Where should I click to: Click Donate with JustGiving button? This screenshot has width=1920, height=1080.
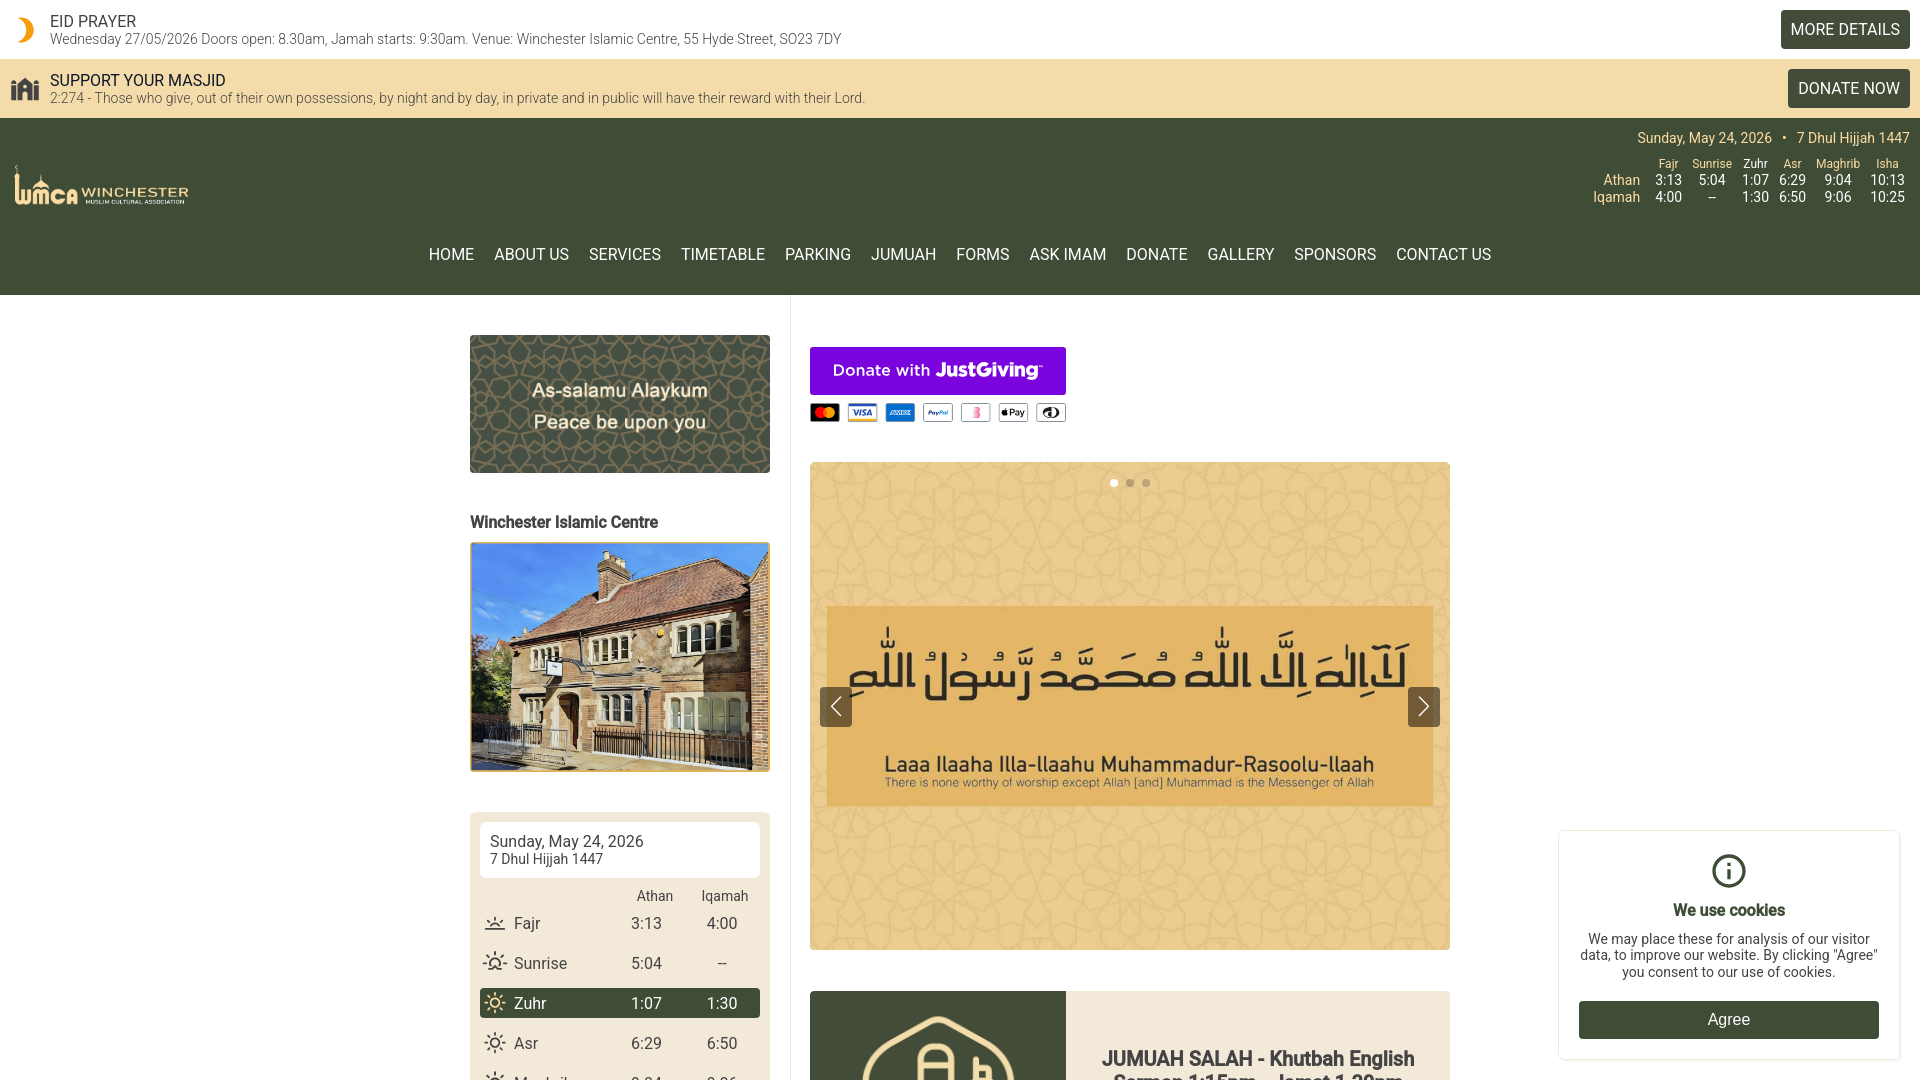pos(938,371)
